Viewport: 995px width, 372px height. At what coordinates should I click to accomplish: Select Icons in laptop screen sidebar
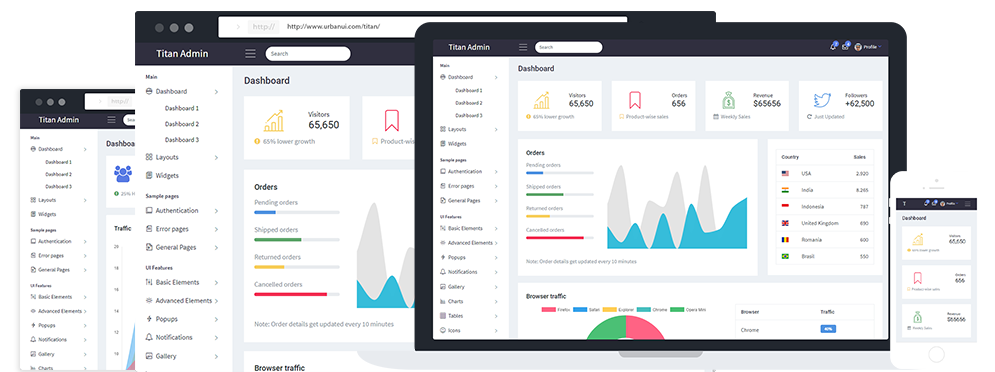coord(454,330)
